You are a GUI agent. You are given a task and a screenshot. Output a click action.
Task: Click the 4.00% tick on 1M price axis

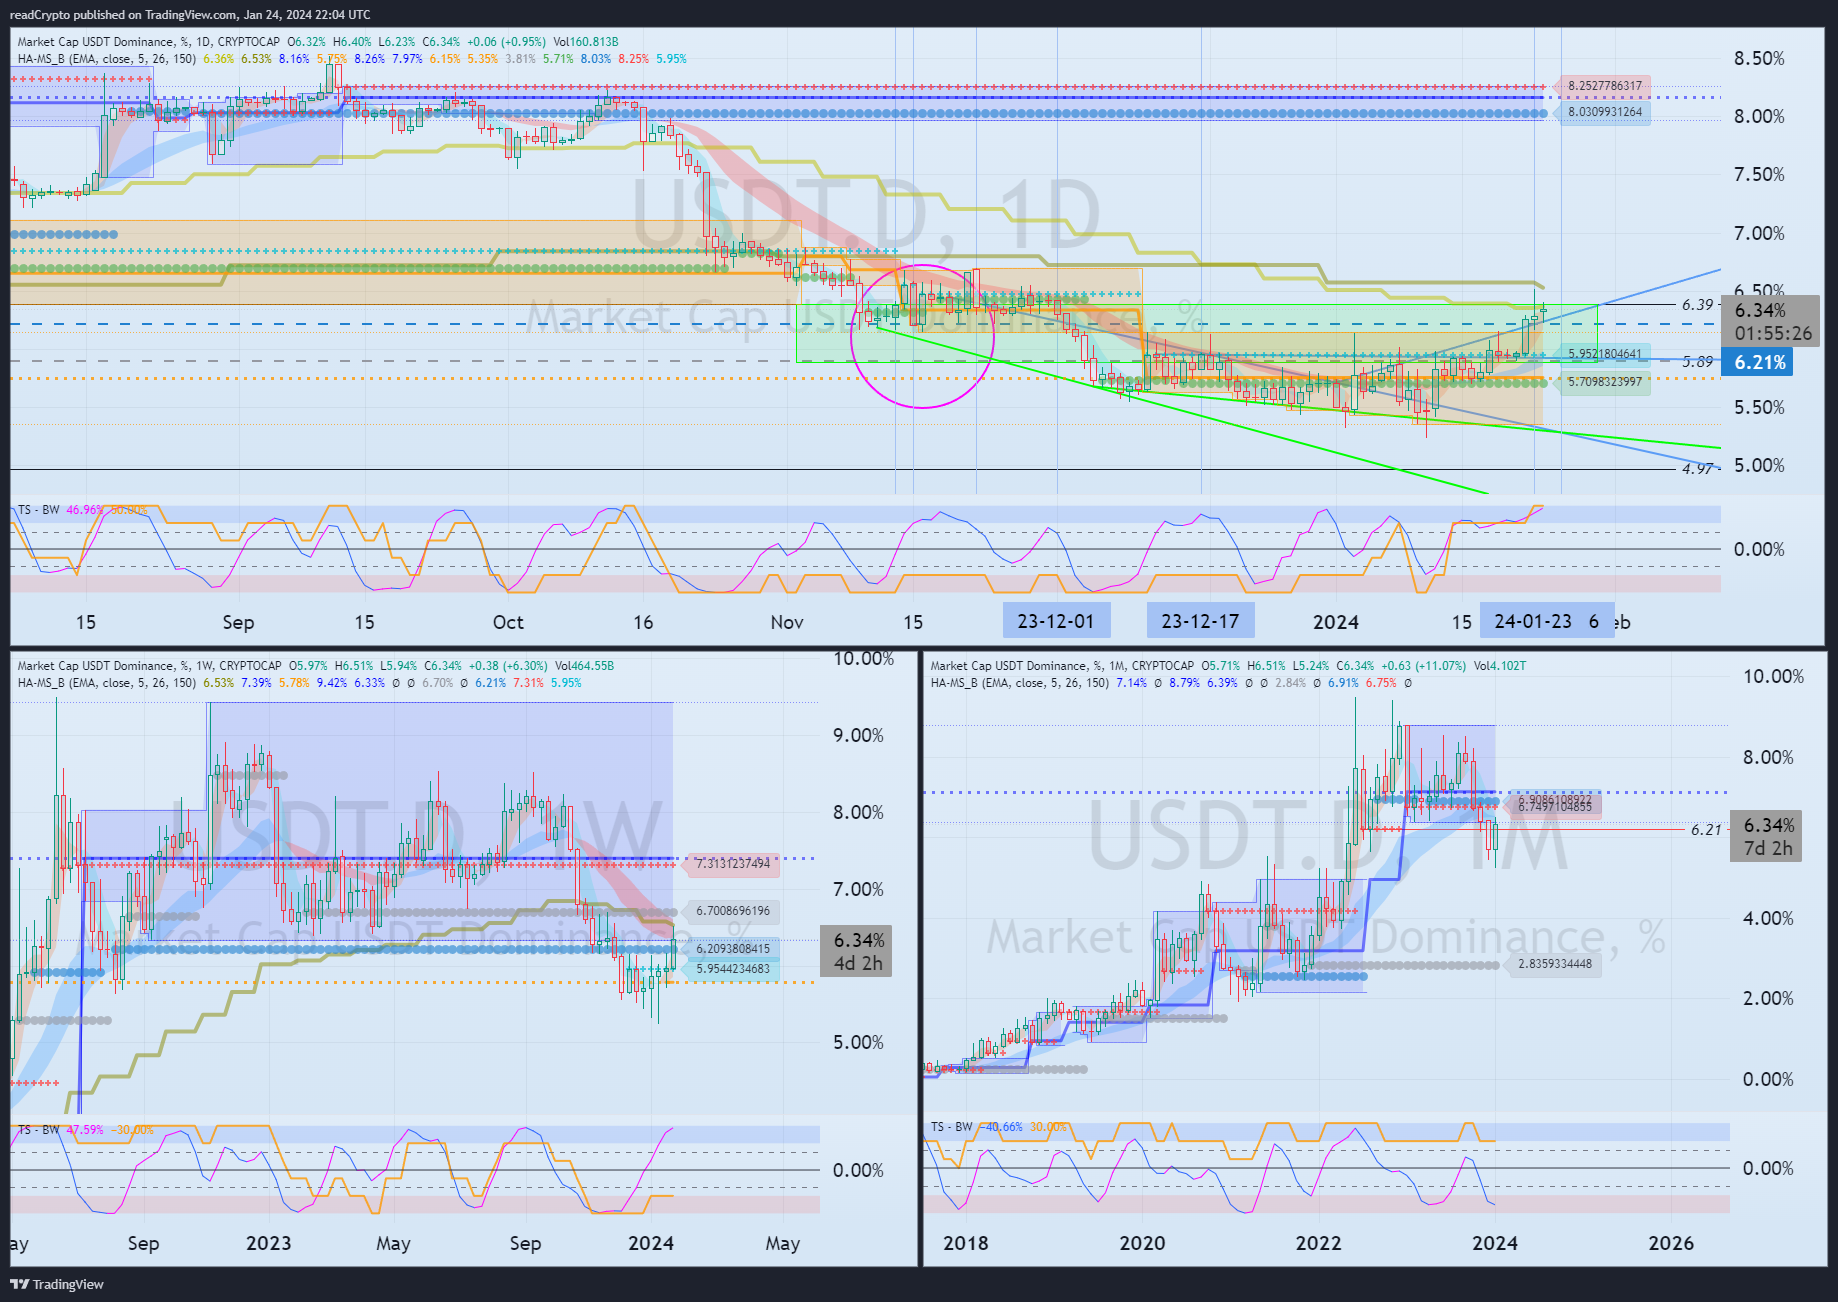[1768, 918]
